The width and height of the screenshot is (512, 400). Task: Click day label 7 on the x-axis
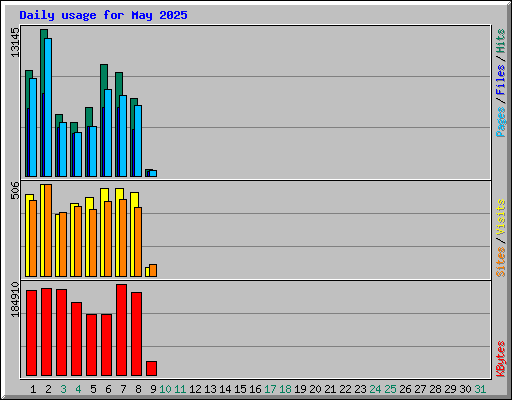click(x=123, y=389)
